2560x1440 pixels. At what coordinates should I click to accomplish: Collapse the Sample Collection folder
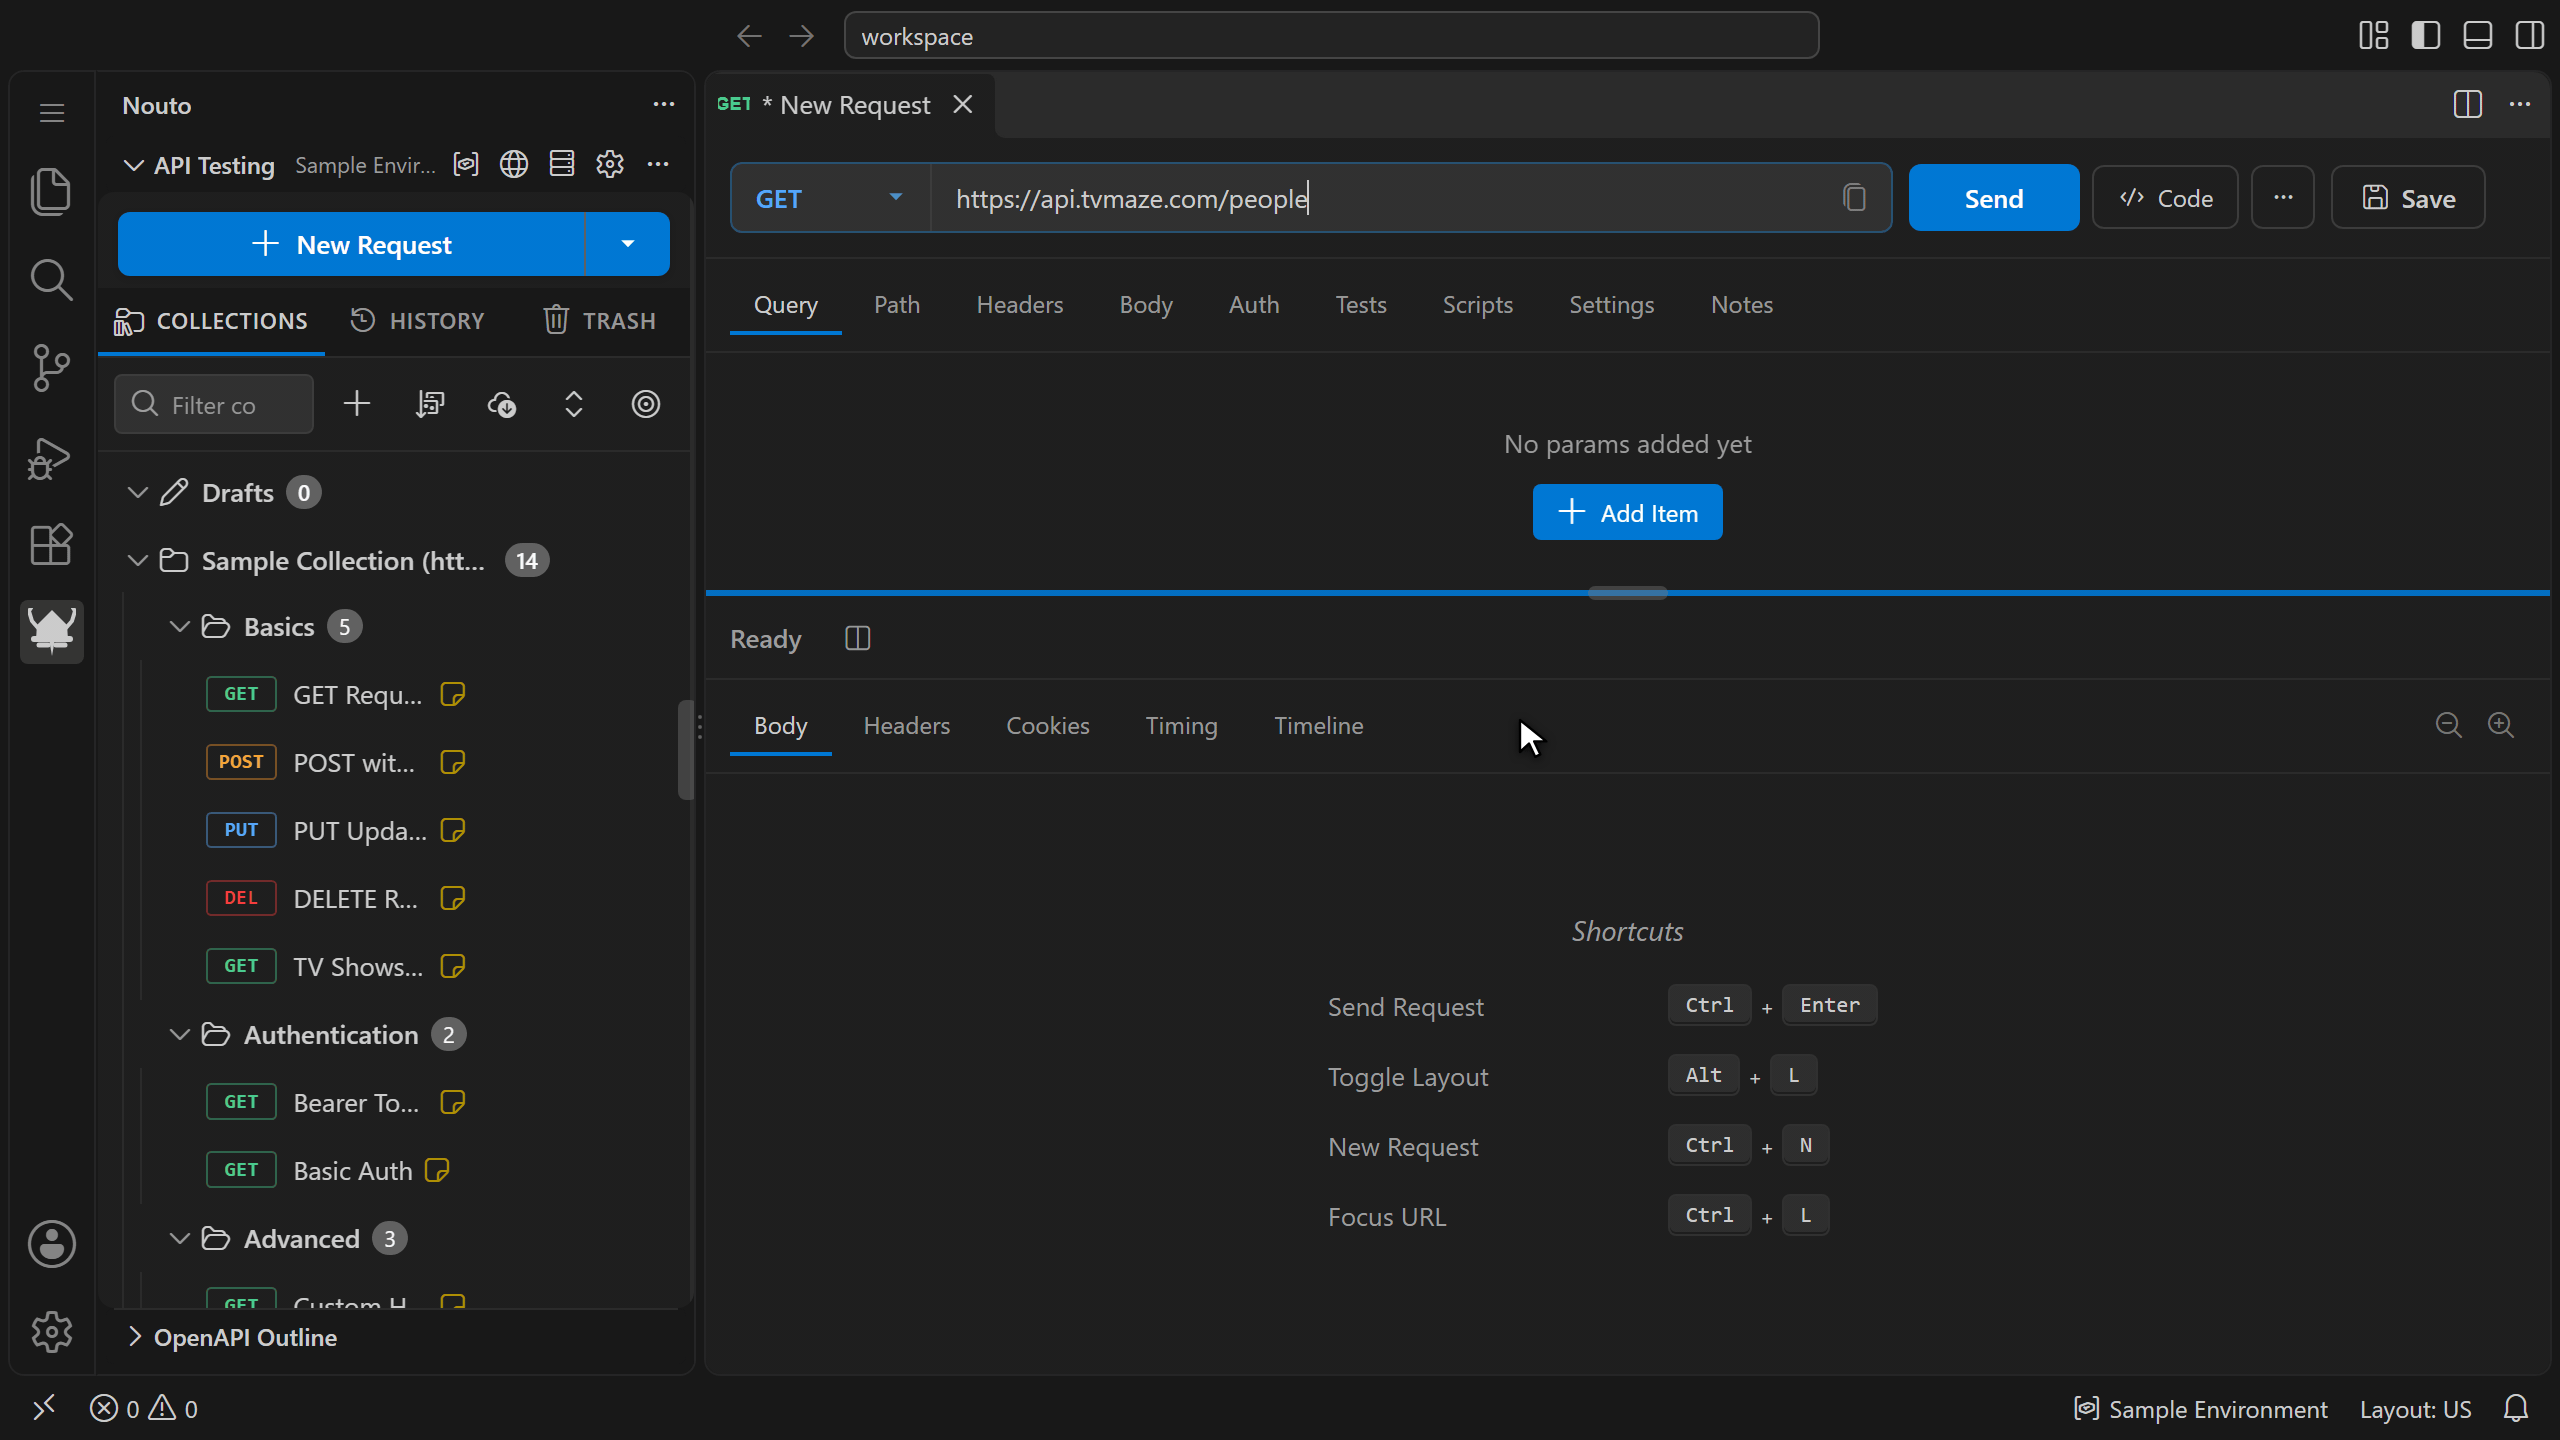(138, 560)
